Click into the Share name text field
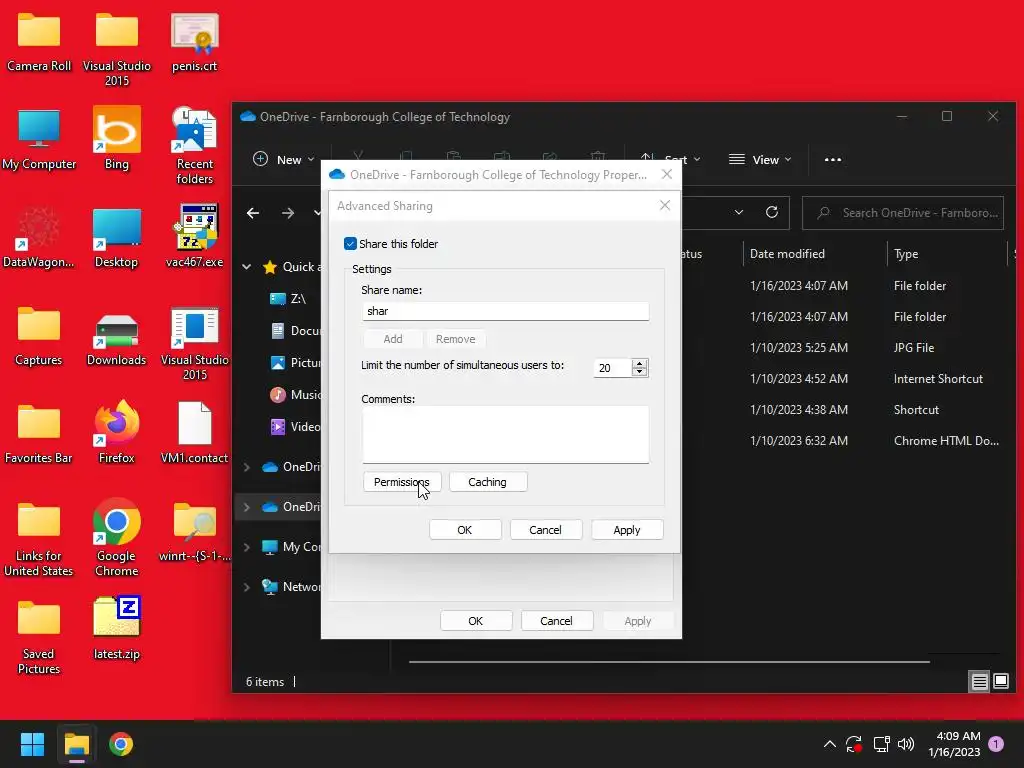Image resolution: width=1024 pixels, height=768 pixels. 505,311
